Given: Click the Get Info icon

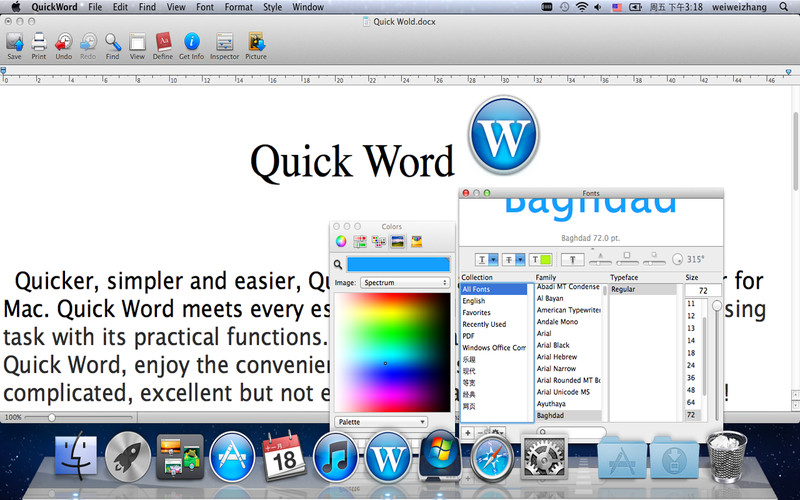Looking at the screenshot, I should tap(192, 42).
